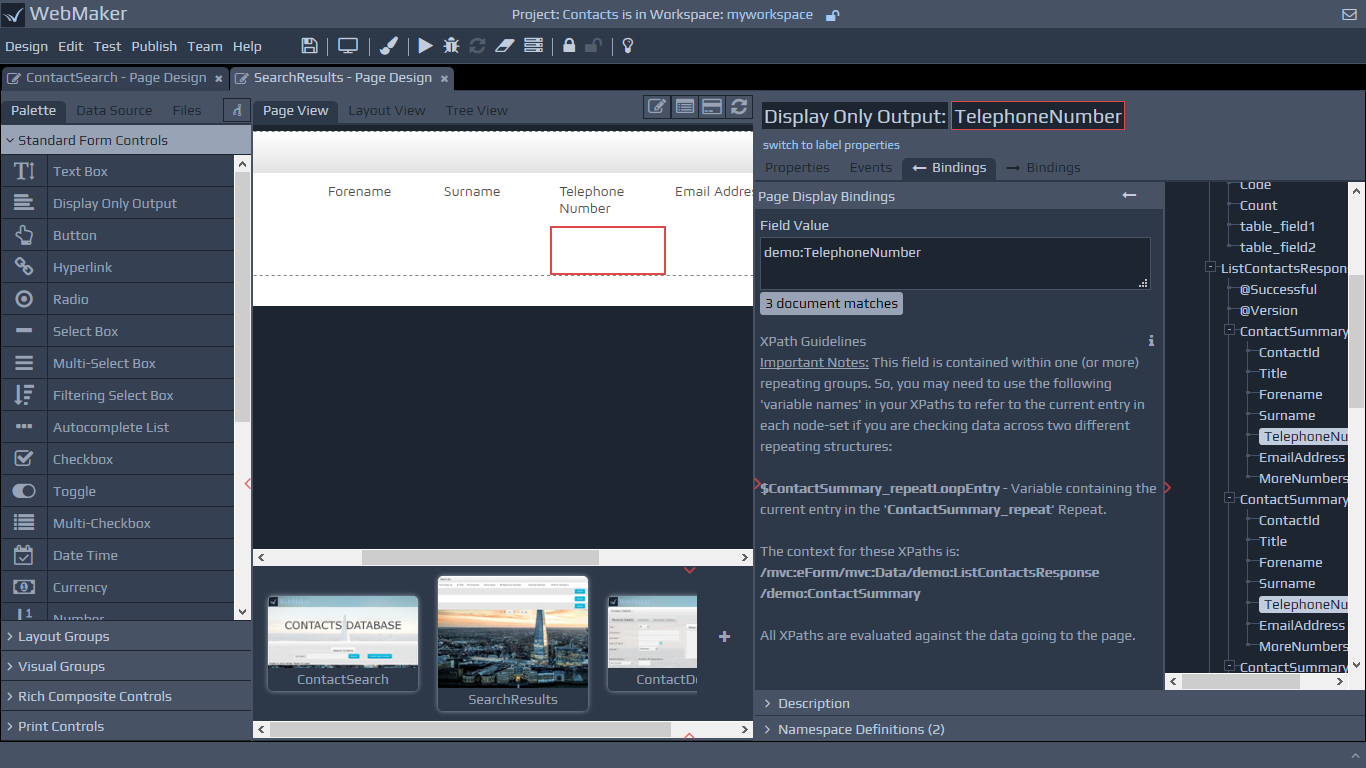Viewport: 1366px width, 768px height.
Task: Click the open padlock unlock icon
Action: pos(593,46)
